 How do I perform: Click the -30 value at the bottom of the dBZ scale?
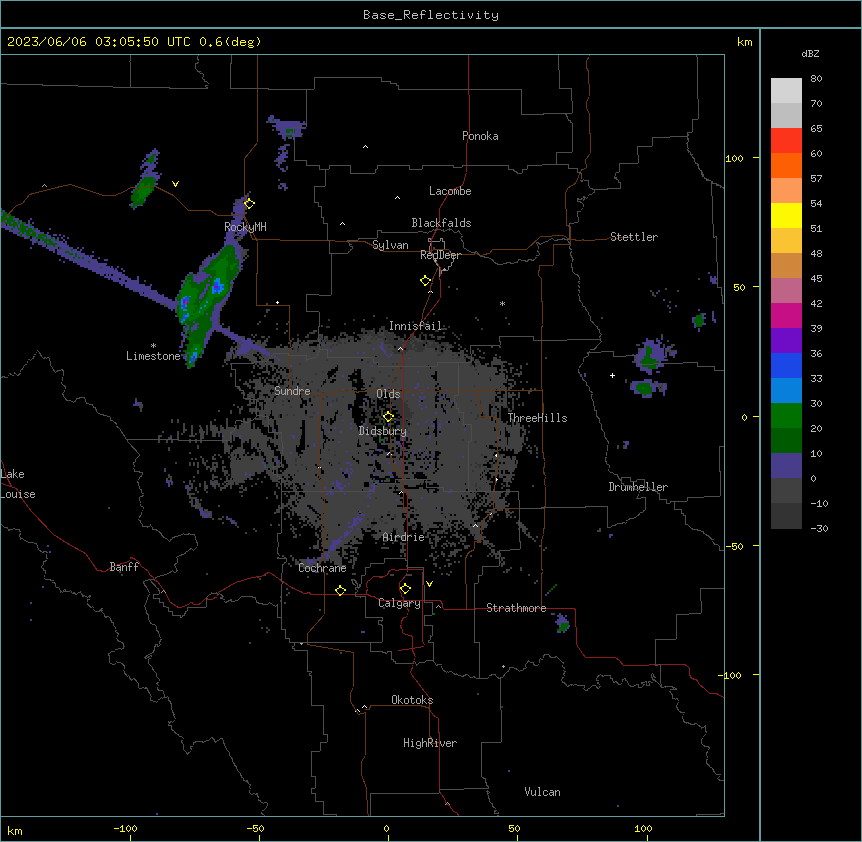[x=819, y=528]
